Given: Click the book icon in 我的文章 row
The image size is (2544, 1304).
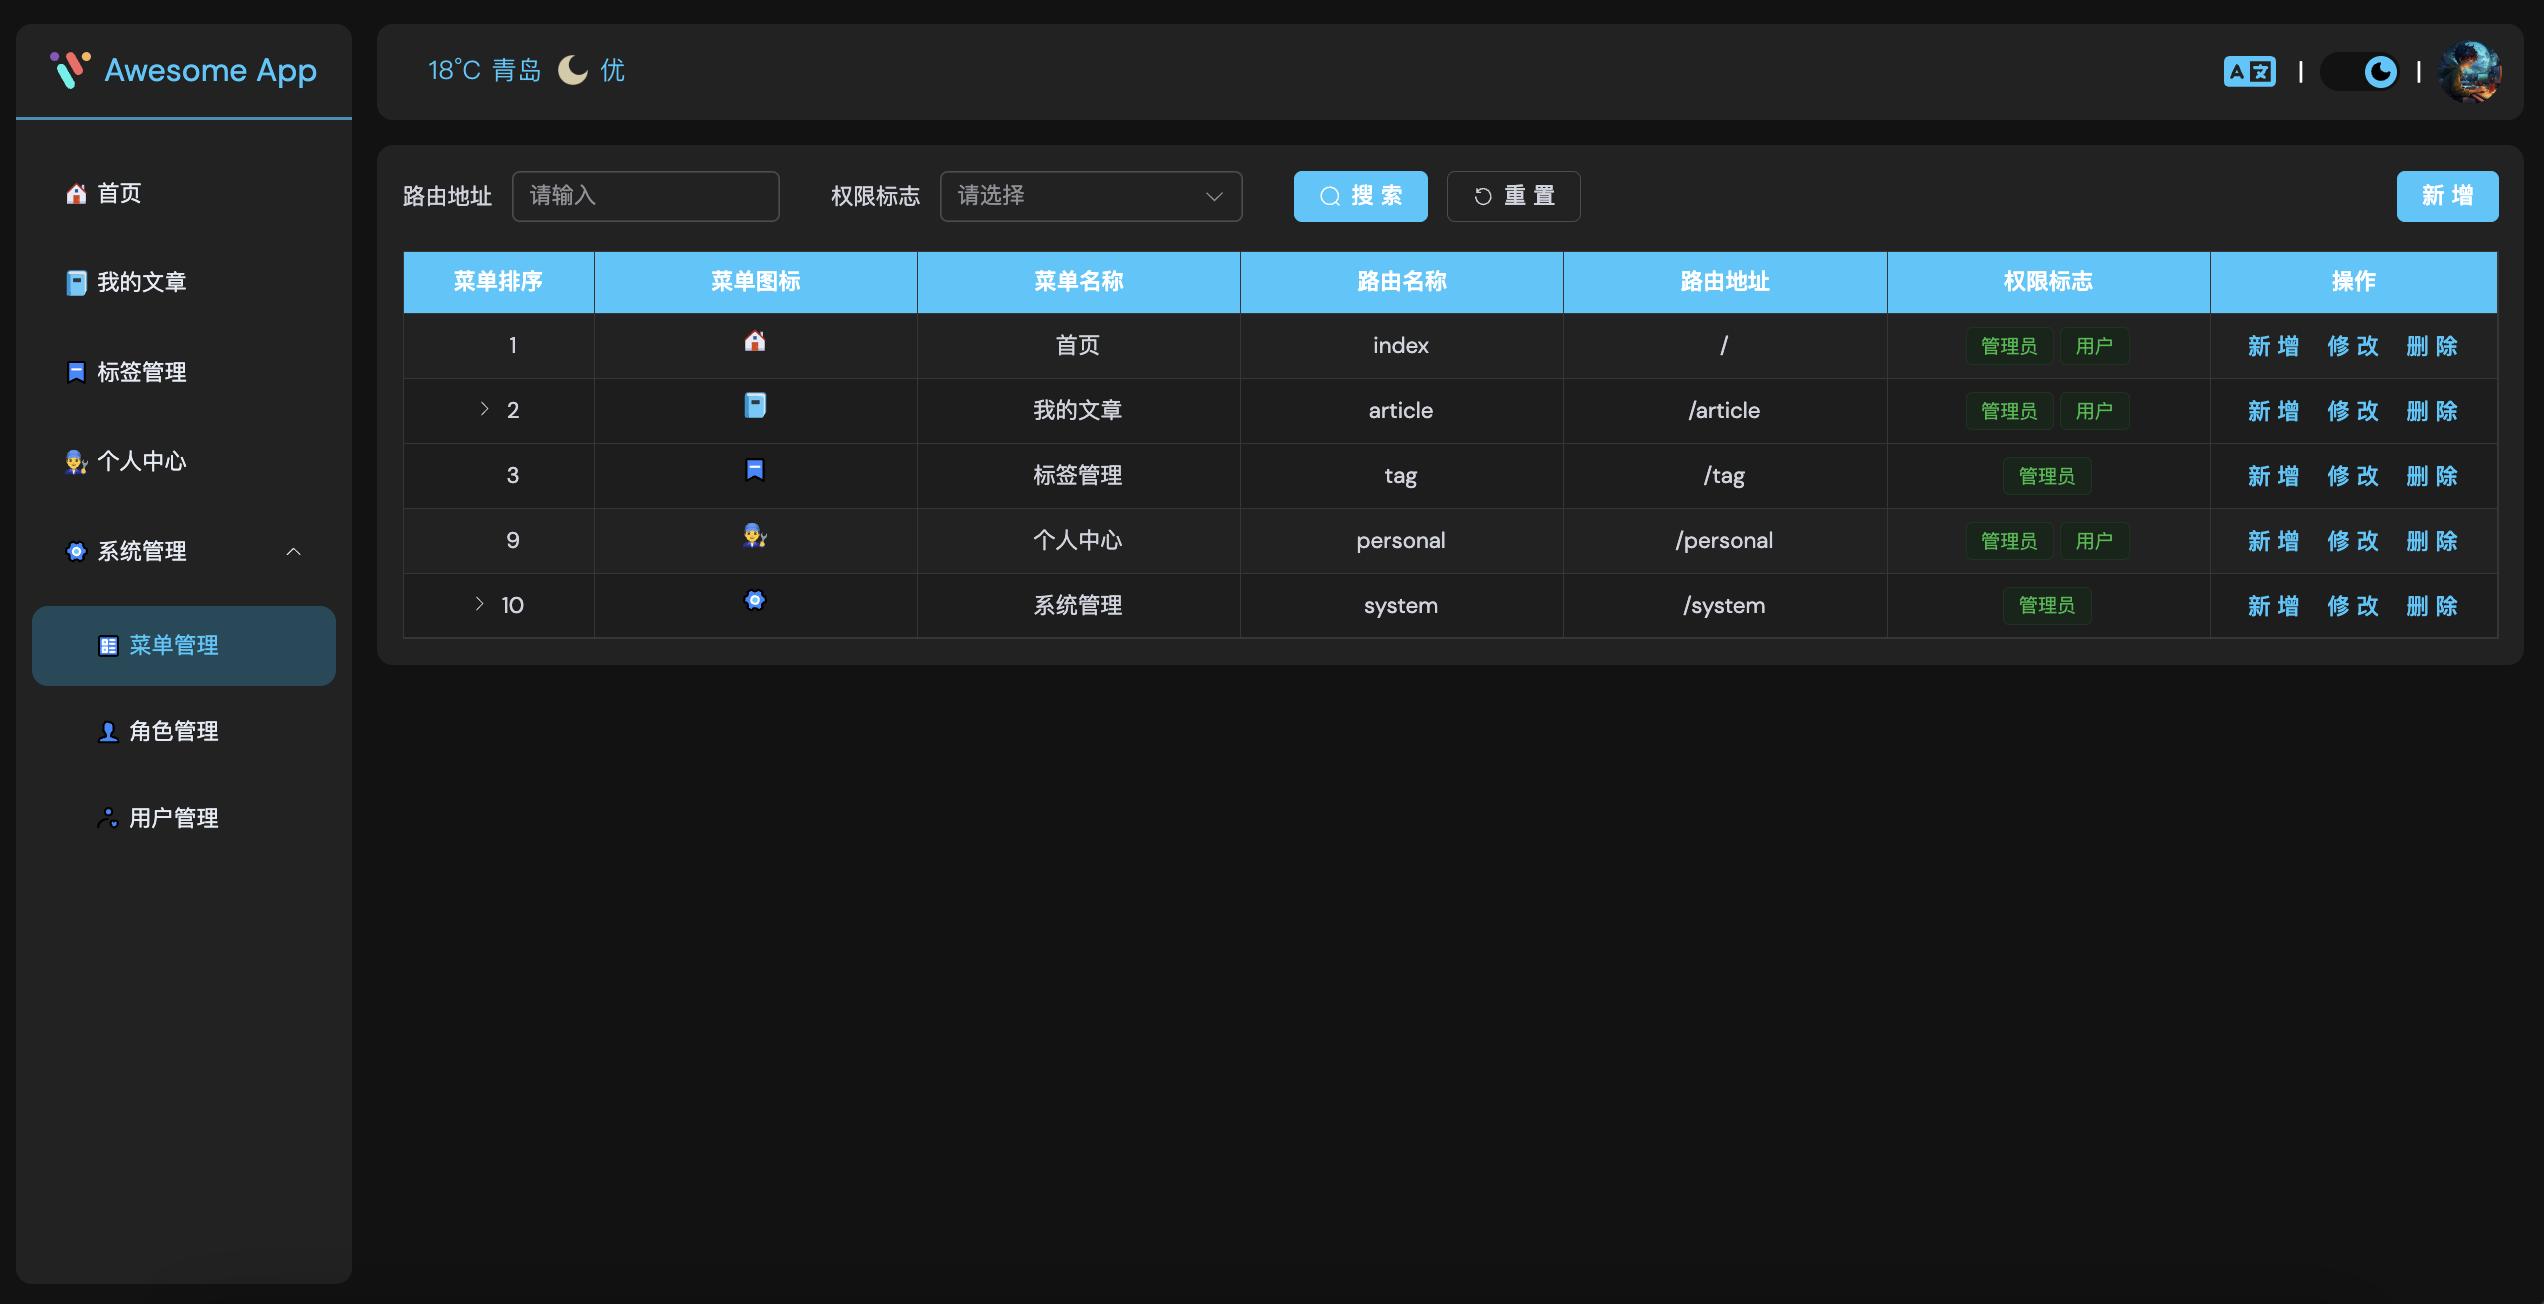Looking at the screenshot, I should click(x=755, y=406).
